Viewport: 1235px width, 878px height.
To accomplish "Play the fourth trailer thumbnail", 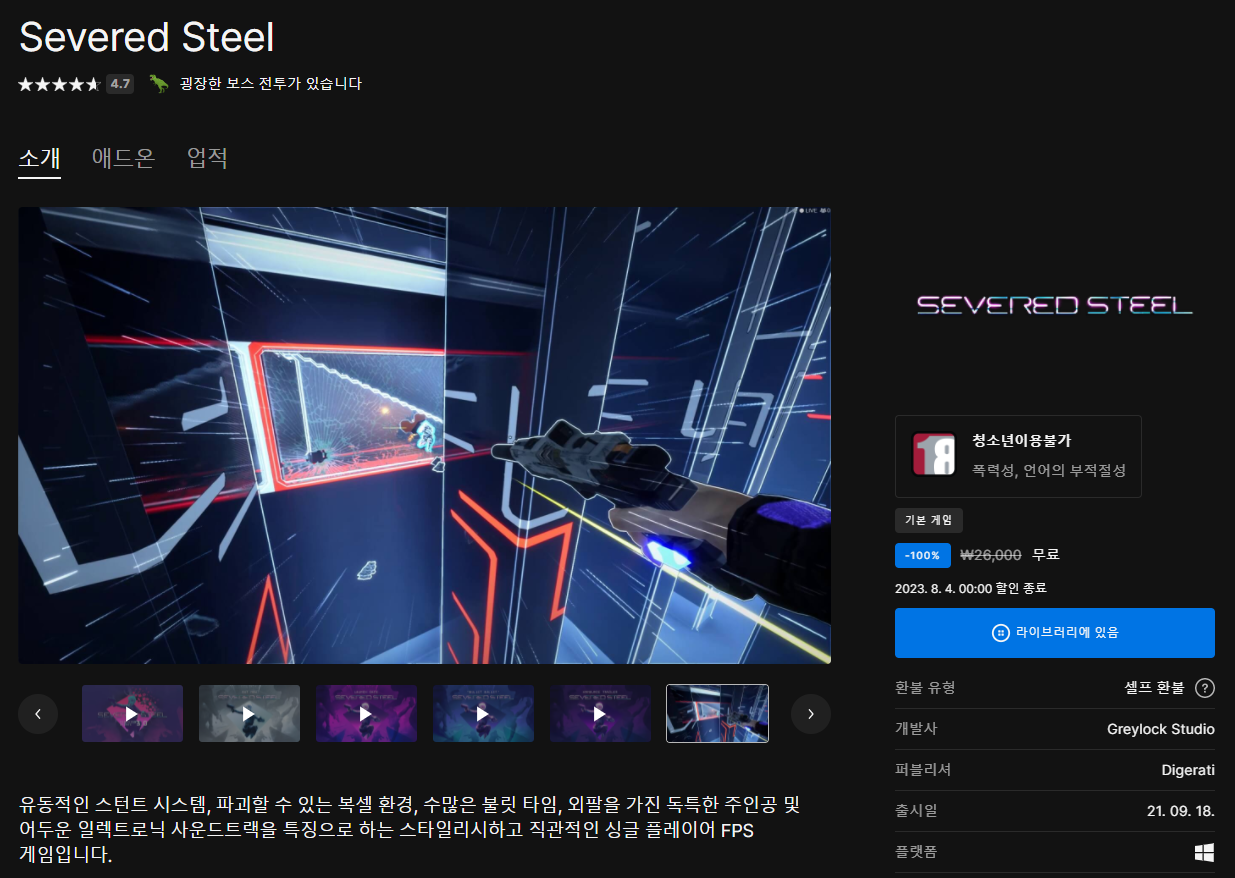I will pyautogui.click(x=483, y=714).
